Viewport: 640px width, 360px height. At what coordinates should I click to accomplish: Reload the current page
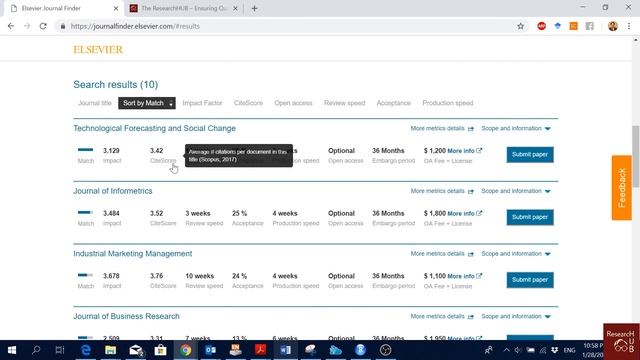click(43, 26)
